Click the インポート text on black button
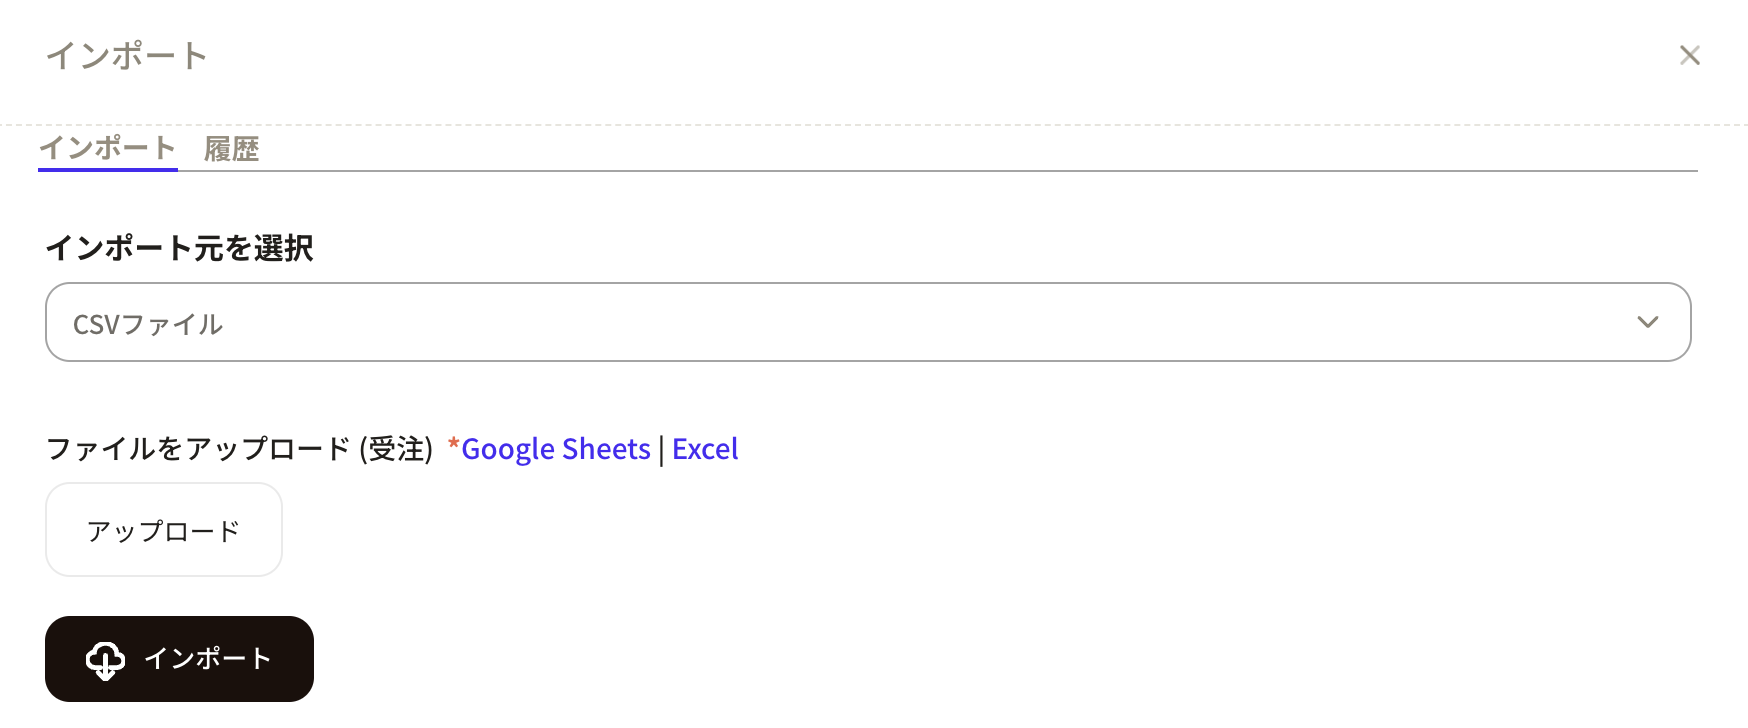Image resolution: width=1748 pixels, height=728 pixels. click(x=208, y=658)
